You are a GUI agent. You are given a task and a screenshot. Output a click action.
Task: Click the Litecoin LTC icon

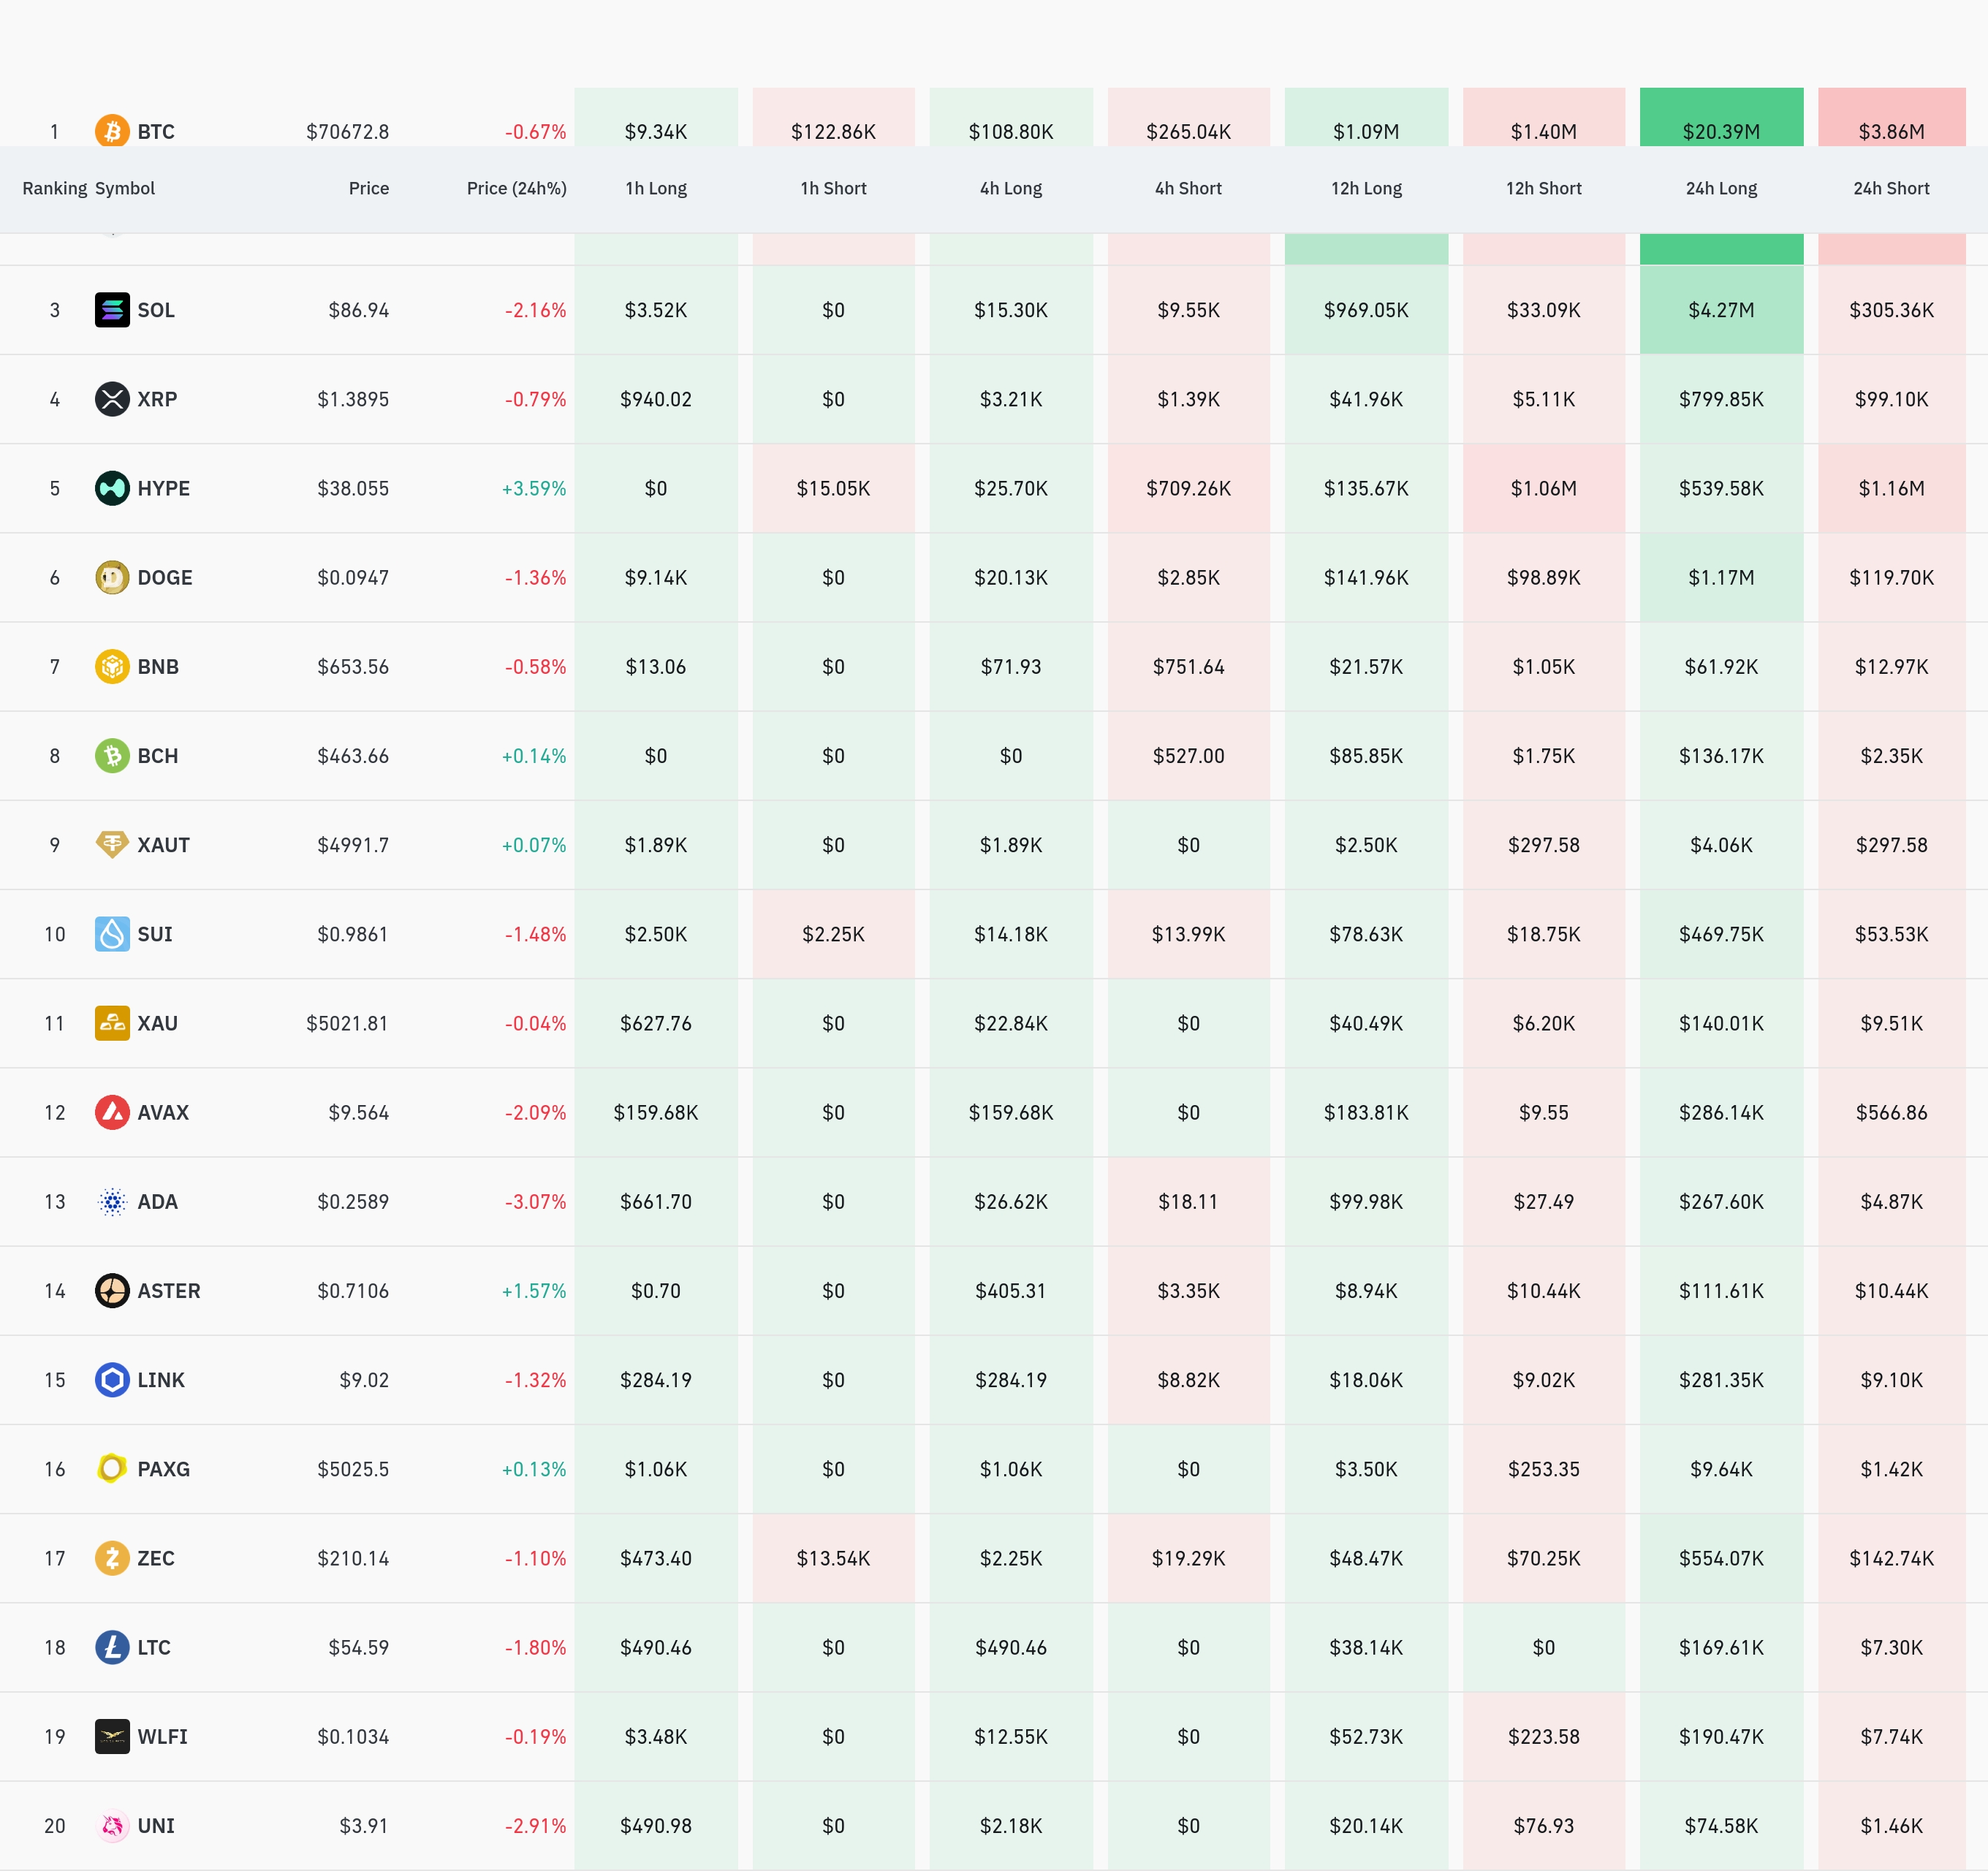click(x=112, y=1647)
